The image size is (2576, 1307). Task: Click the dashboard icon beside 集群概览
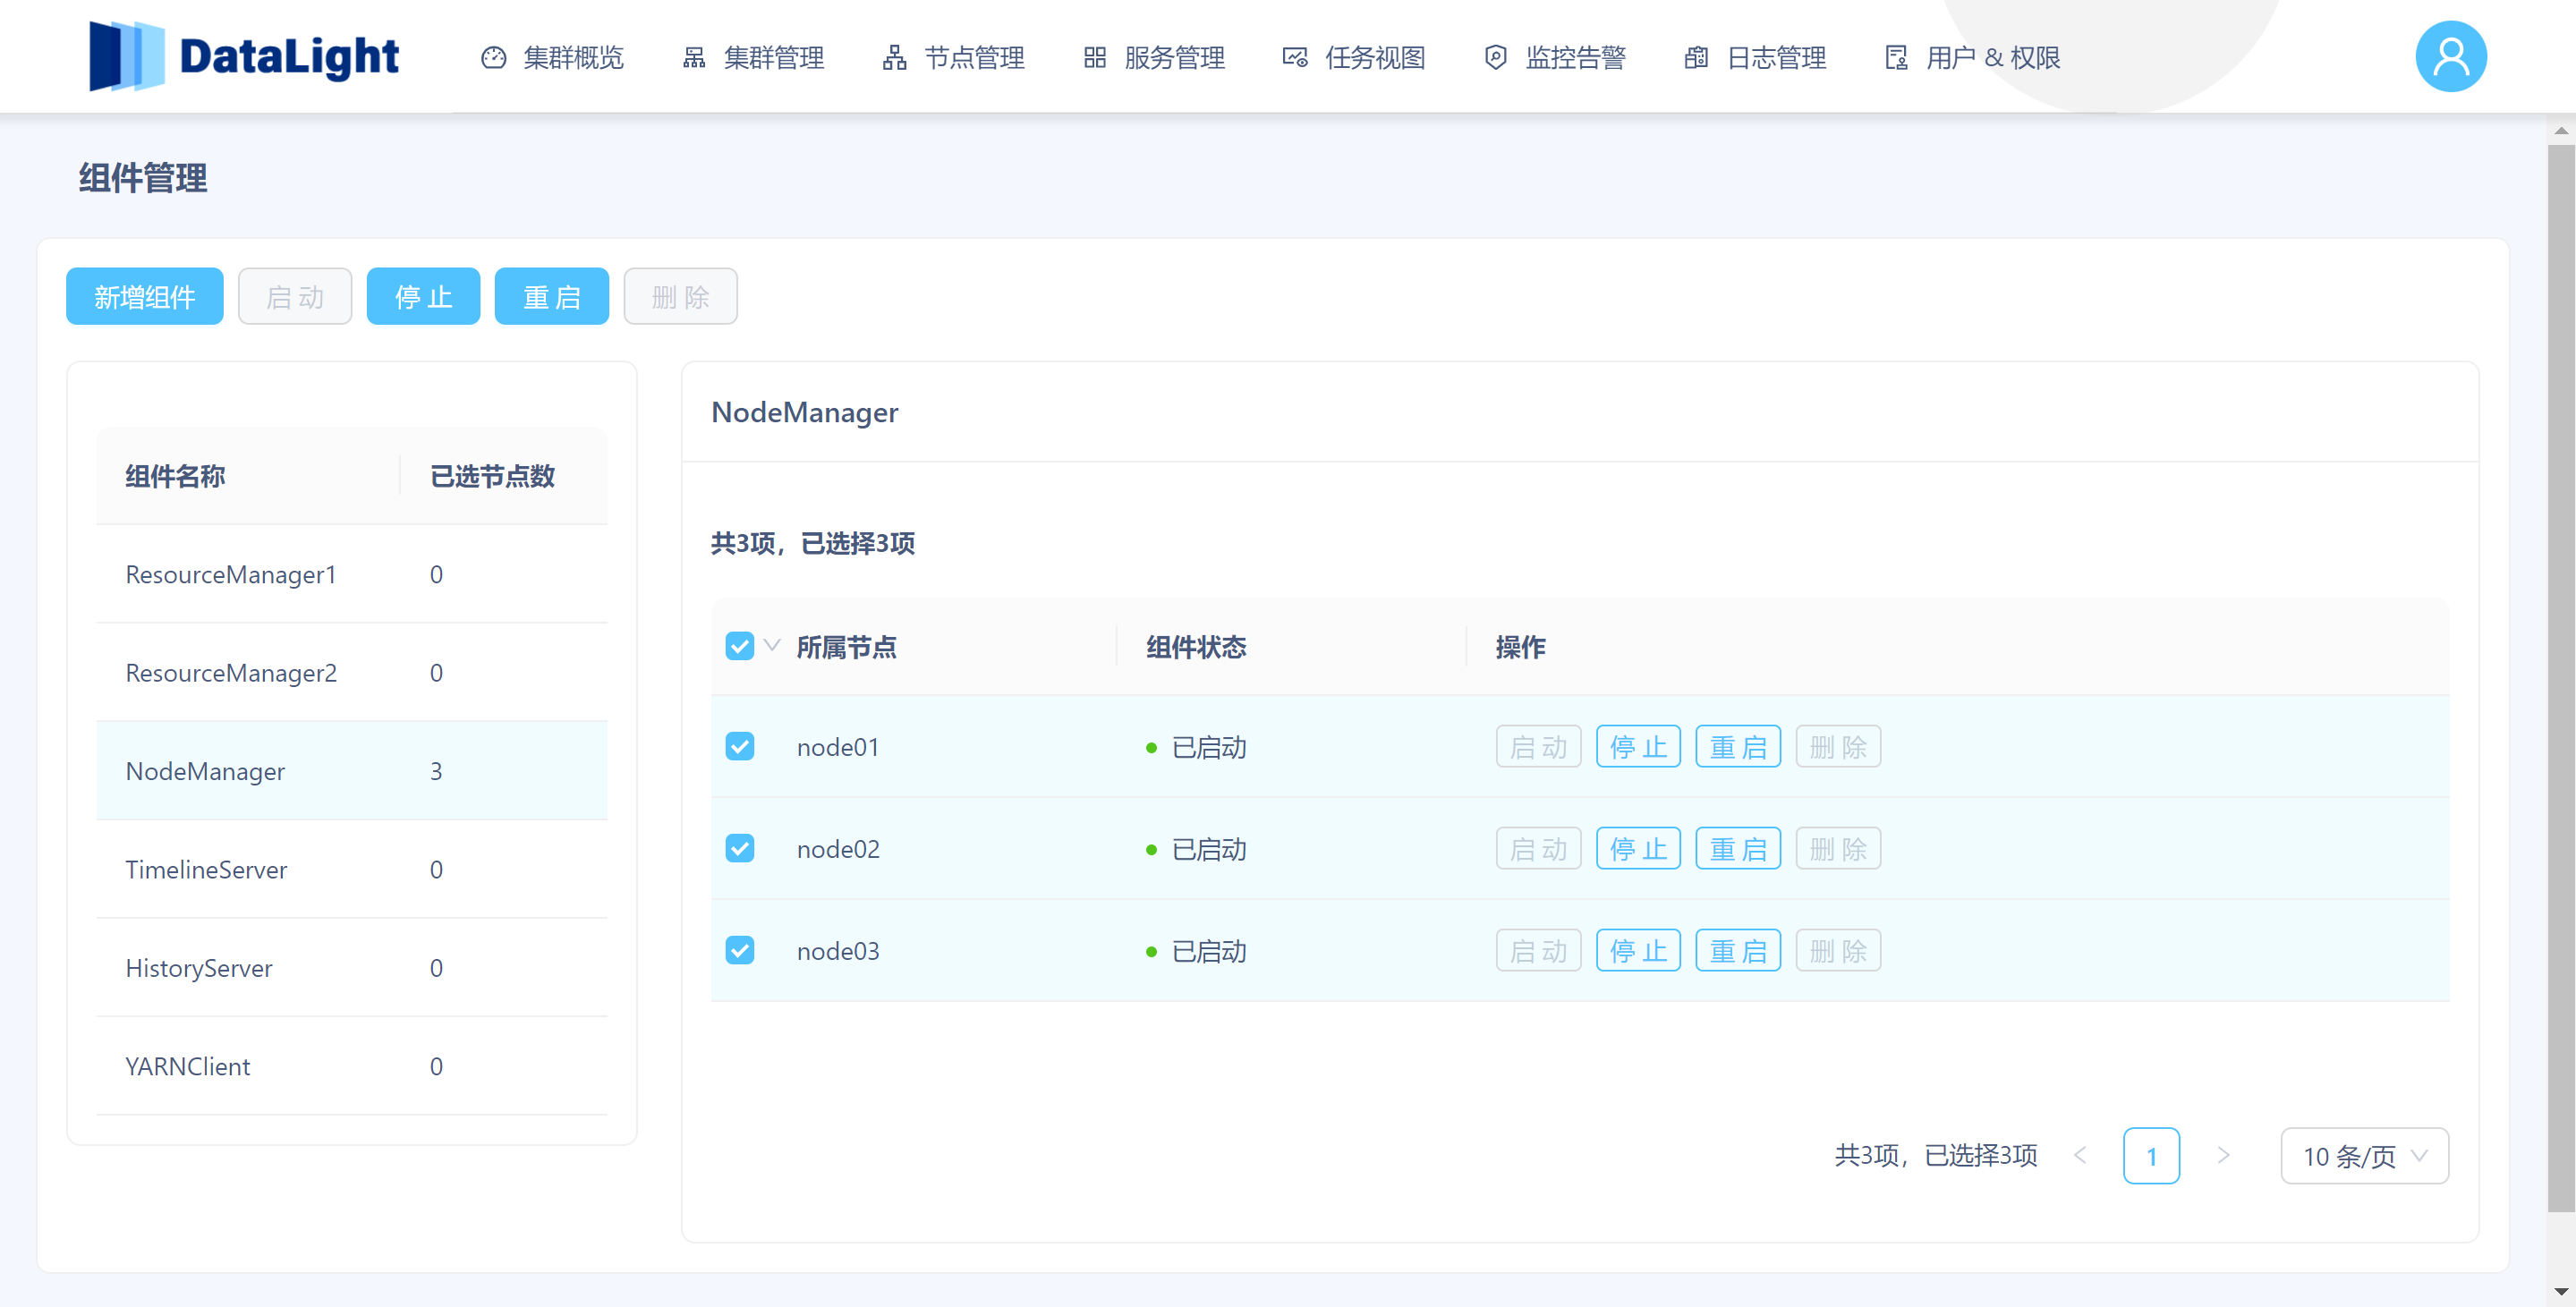coord(493,58)
